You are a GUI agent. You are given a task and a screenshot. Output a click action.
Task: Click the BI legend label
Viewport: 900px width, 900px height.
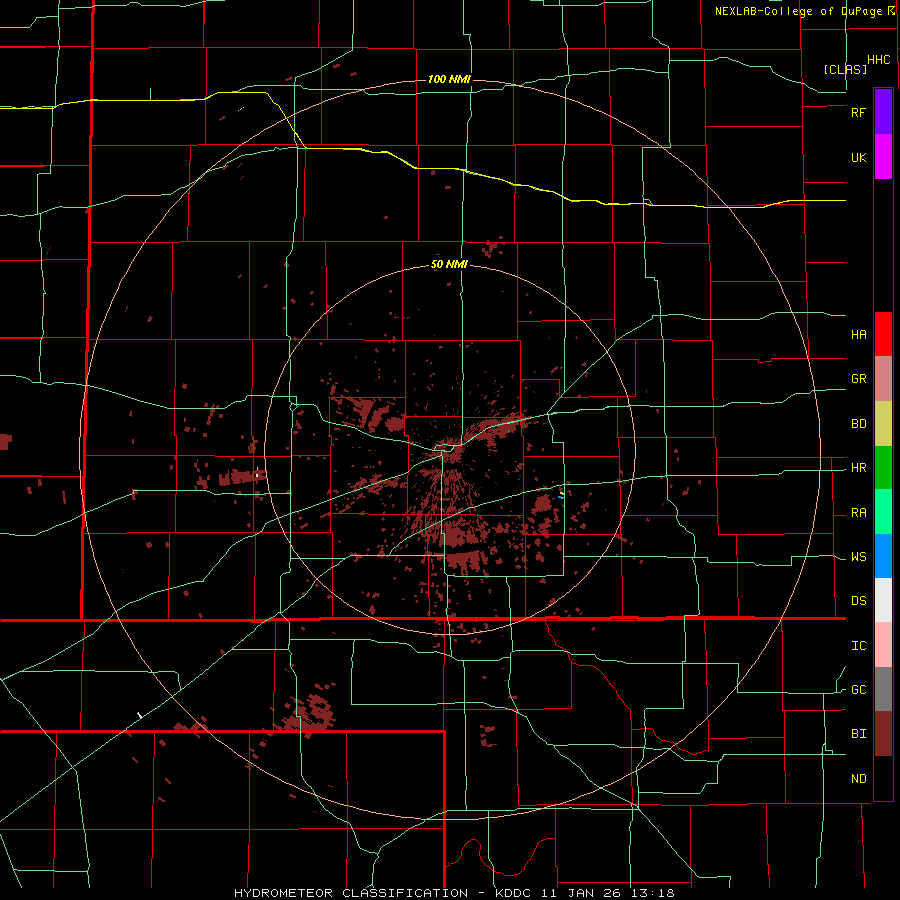(858, 734)
